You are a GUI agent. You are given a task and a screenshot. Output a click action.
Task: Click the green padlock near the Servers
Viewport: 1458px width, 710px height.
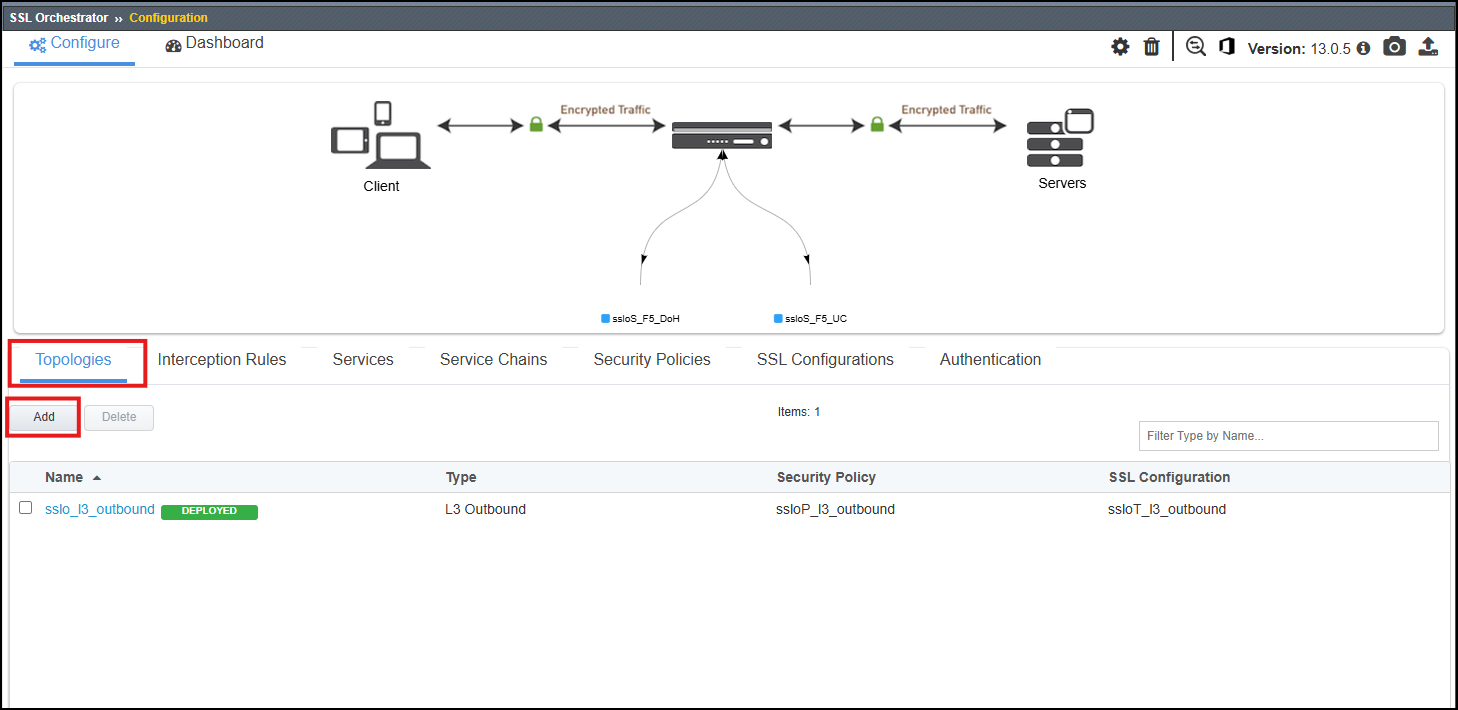[x=877, y=124]
